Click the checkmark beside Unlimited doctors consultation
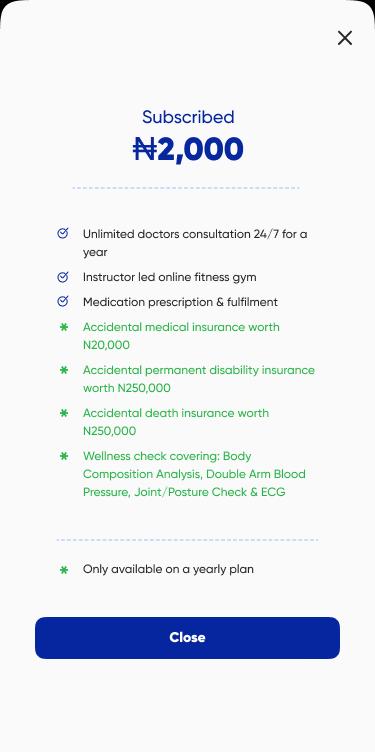The image size is (375, 752). tap(63, 234)
